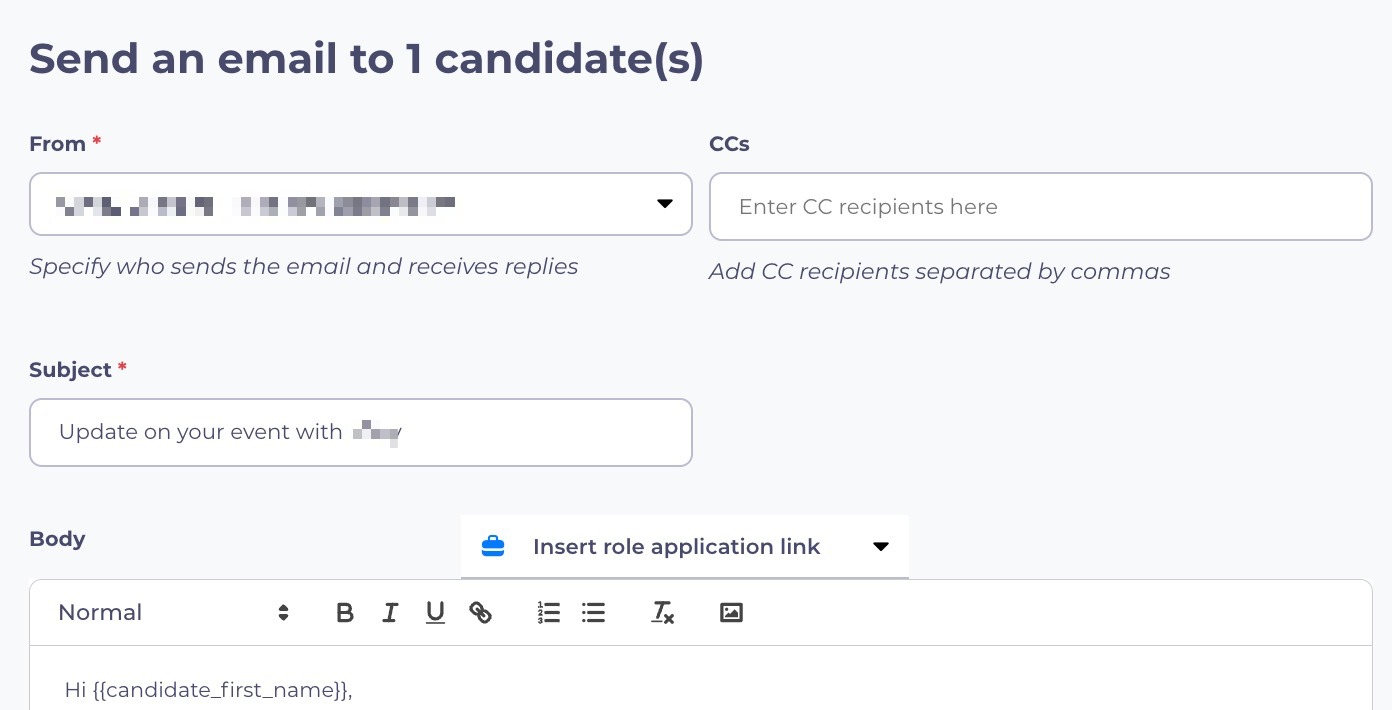Screen dimensions: 1392x710
Task: Start a numbered list
Action: coord(548,613)
